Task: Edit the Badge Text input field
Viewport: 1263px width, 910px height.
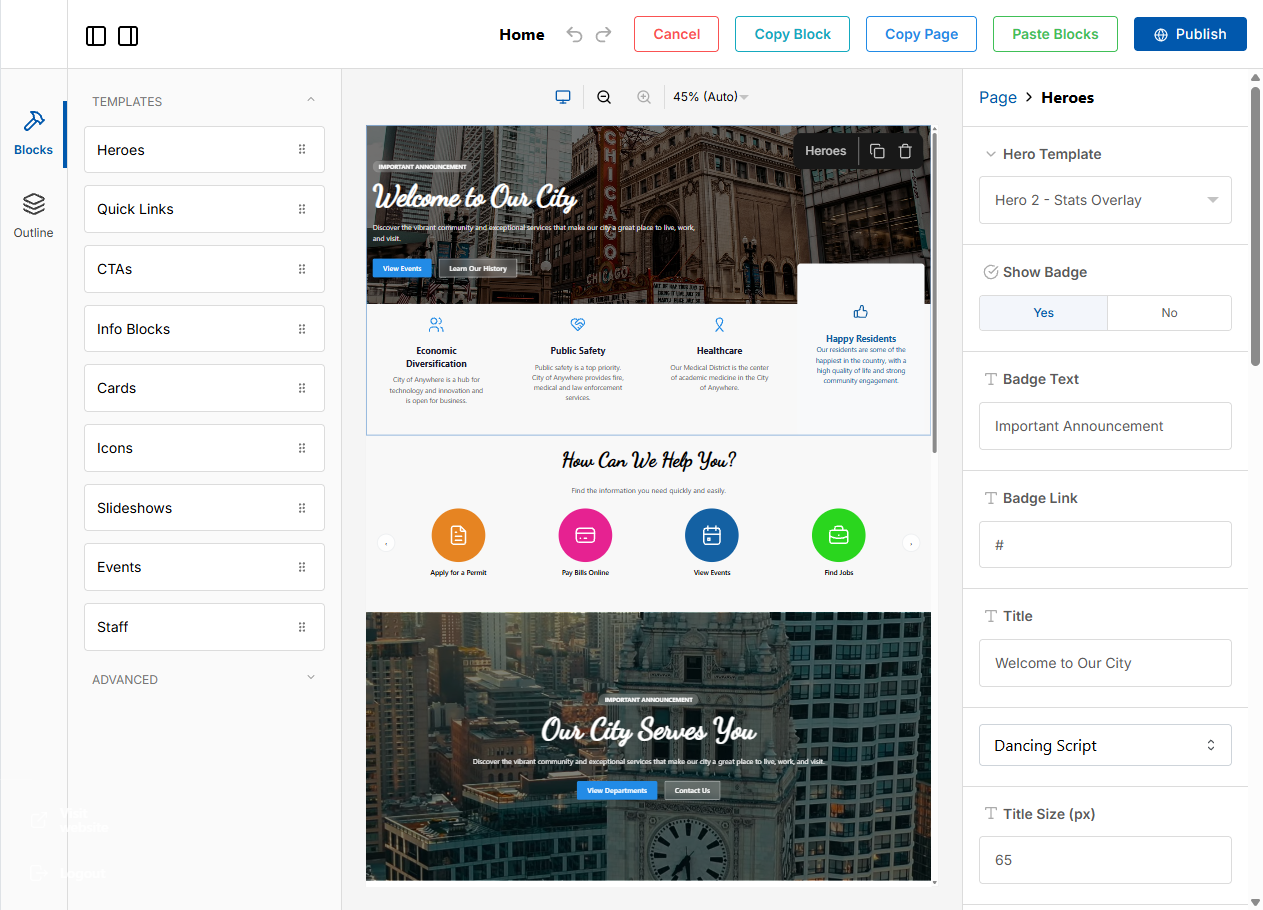Action: click(x=1105, y=426)
